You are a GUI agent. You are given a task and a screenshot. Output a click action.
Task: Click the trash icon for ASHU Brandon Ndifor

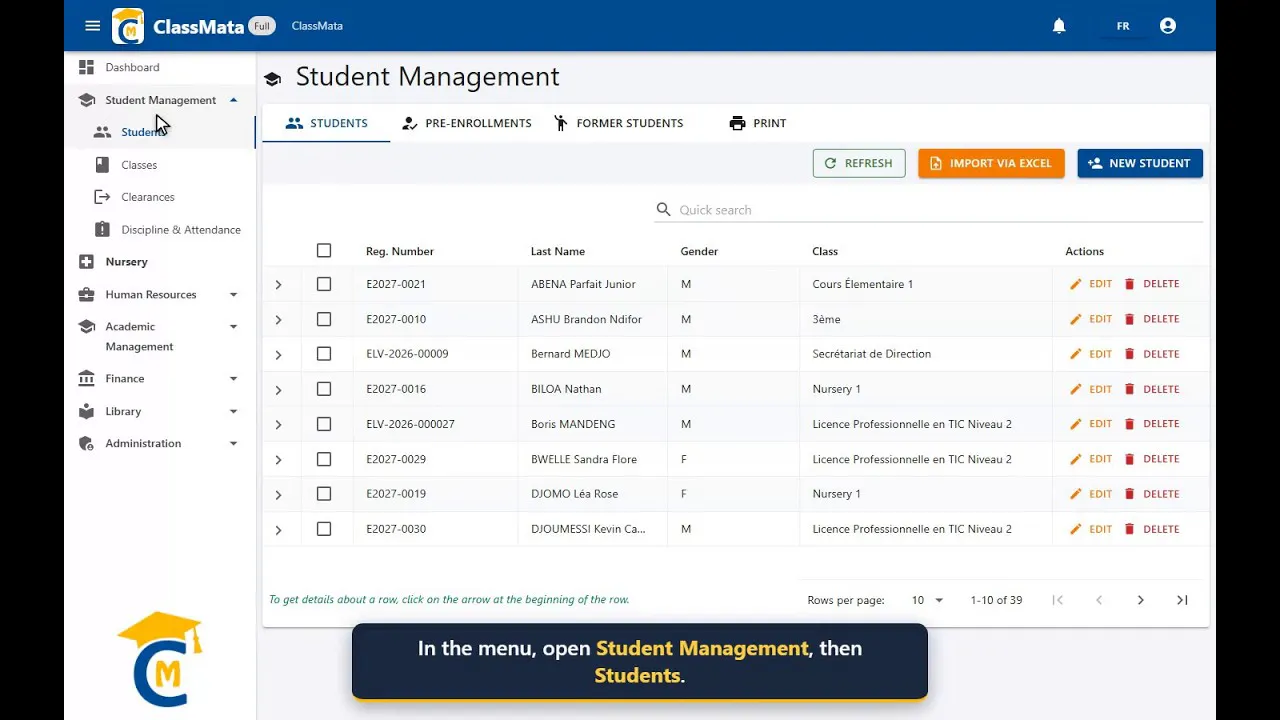click(x=1130, y=319)
